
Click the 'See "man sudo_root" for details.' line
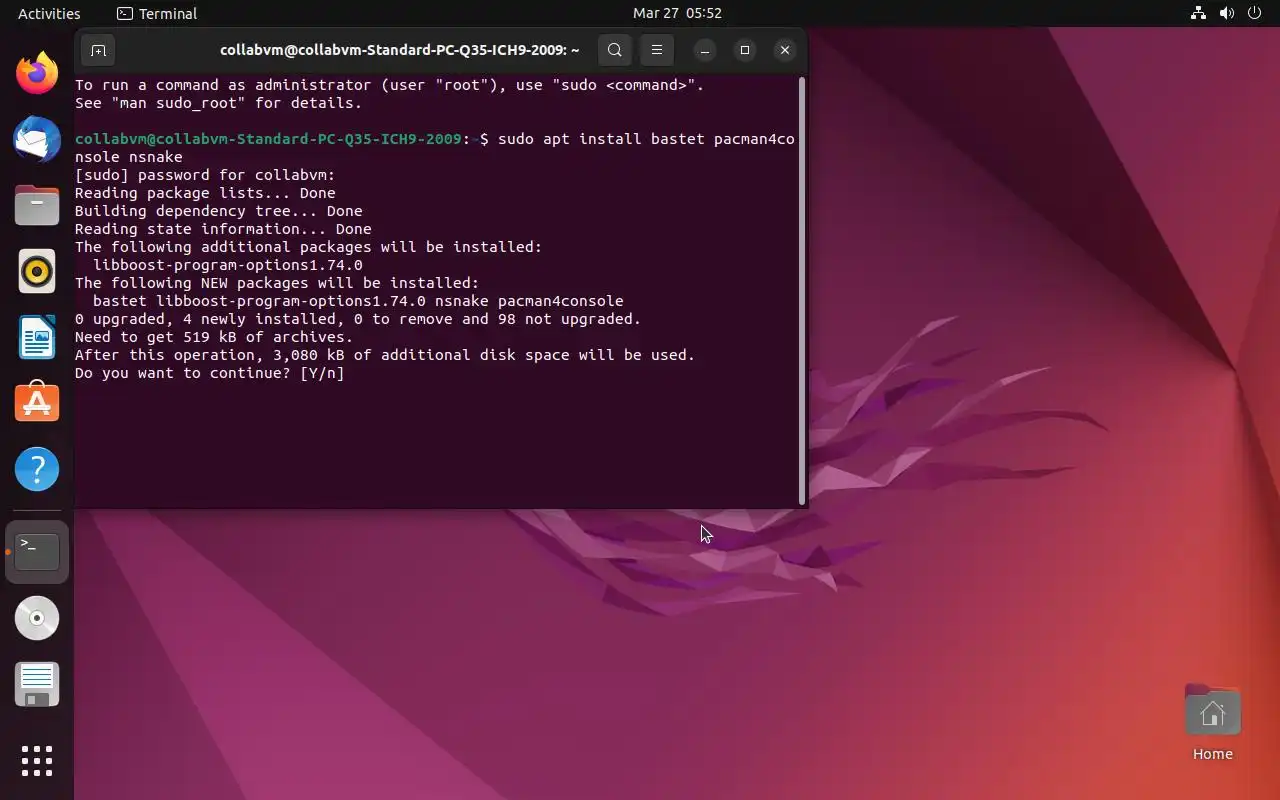tap(218, 103)
